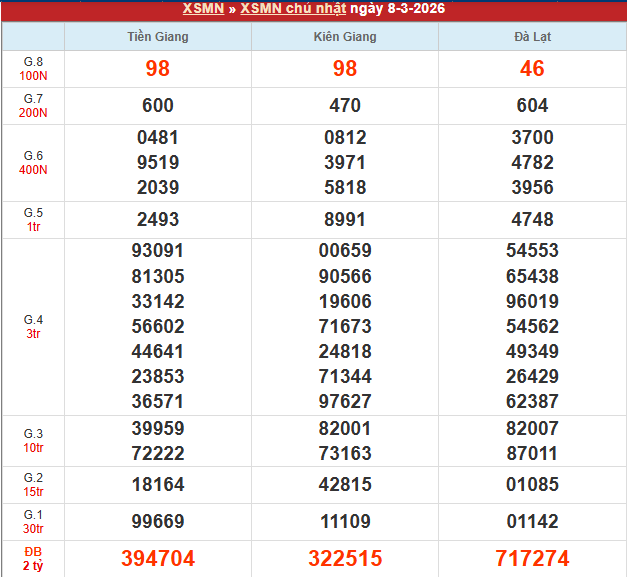Open the XSMN chủ nhật link
Screen dimensions: 627x577
tap(296, 9)
